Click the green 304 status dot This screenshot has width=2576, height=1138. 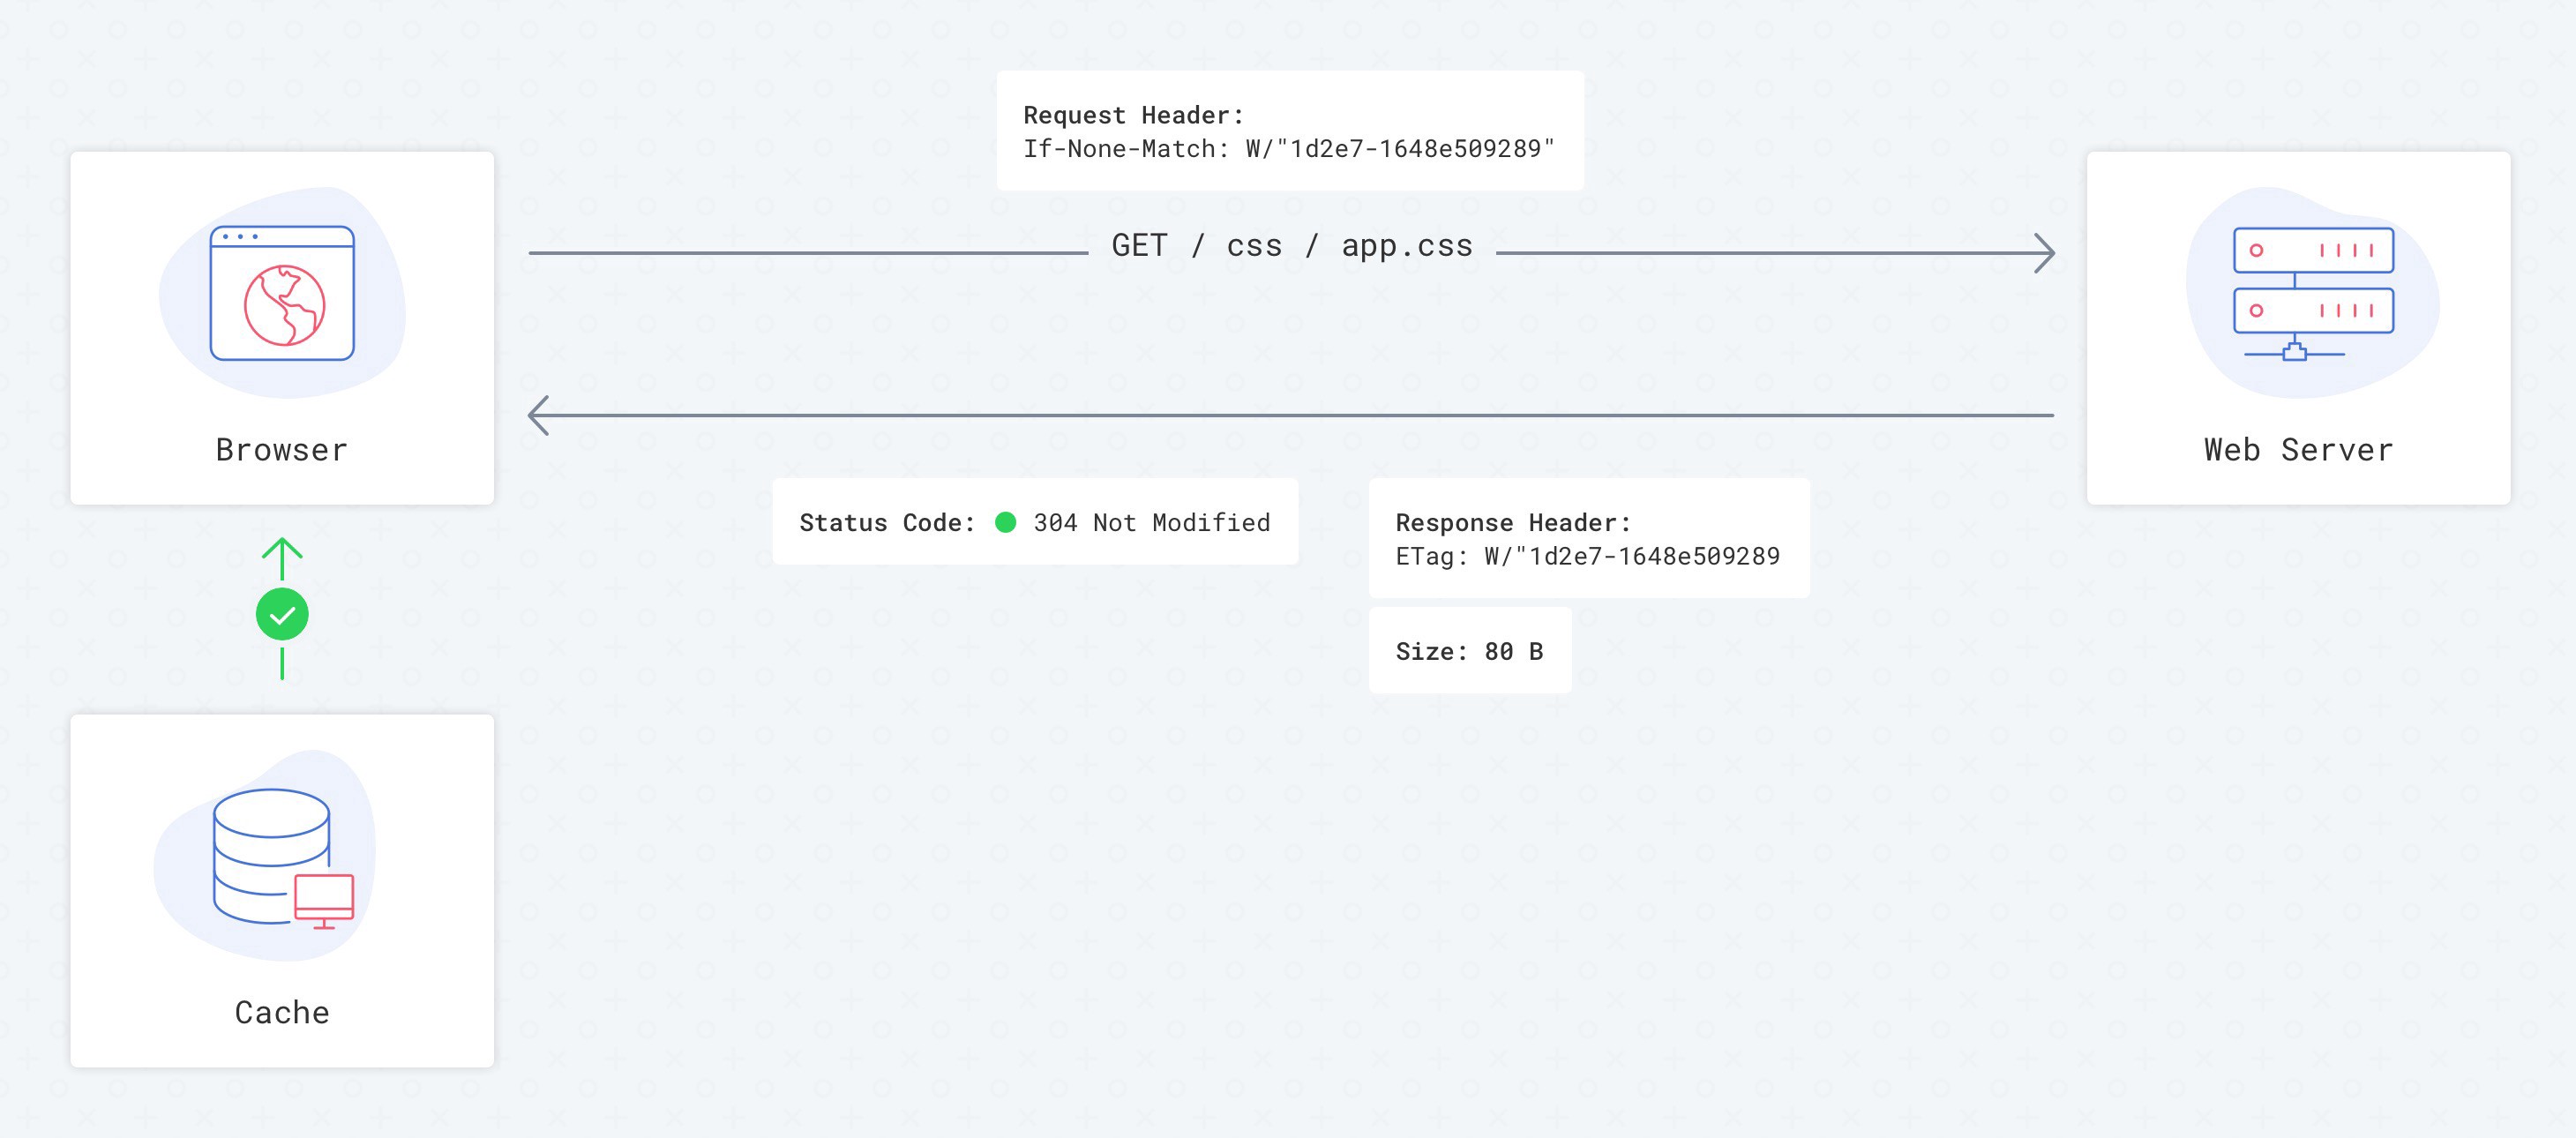(x=1006, y=522)
